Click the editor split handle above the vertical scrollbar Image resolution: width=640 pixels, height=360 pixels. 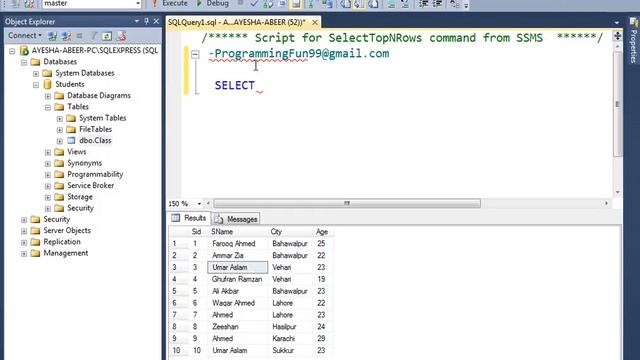tap(617, 36)
